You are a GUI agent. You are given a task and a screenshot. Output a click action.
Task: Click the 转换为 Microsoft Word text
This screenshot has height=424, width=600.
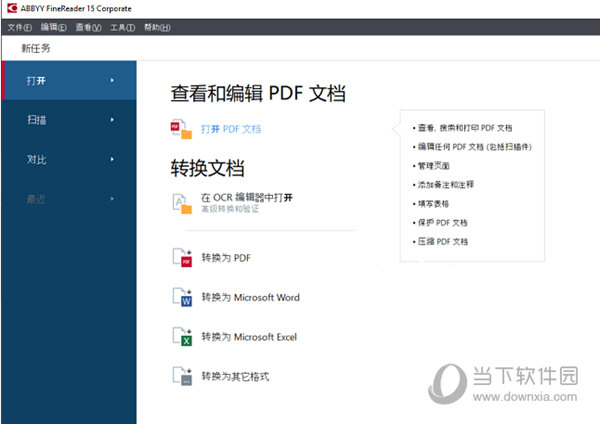pos(250,297)
